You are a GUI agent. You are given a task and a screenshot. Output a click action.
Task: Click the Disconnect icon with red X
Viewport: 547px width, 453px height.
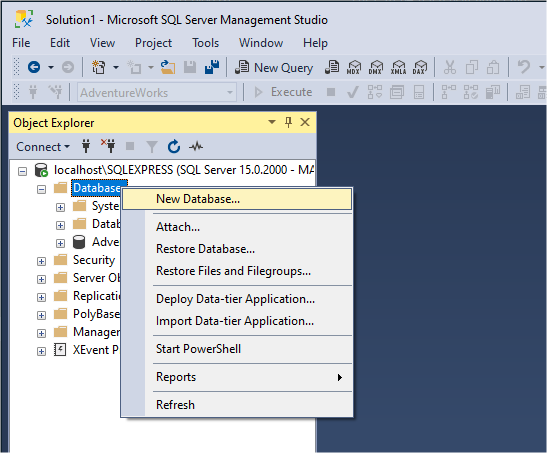(x=108, y=145)
